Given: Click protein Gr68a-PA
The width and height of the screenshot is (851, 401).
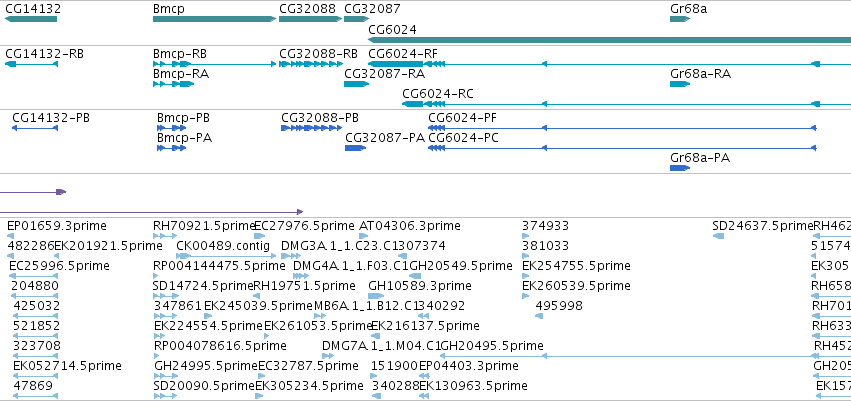Looking at the screenshot, I should pyautogui.click(x=680, y=168).
